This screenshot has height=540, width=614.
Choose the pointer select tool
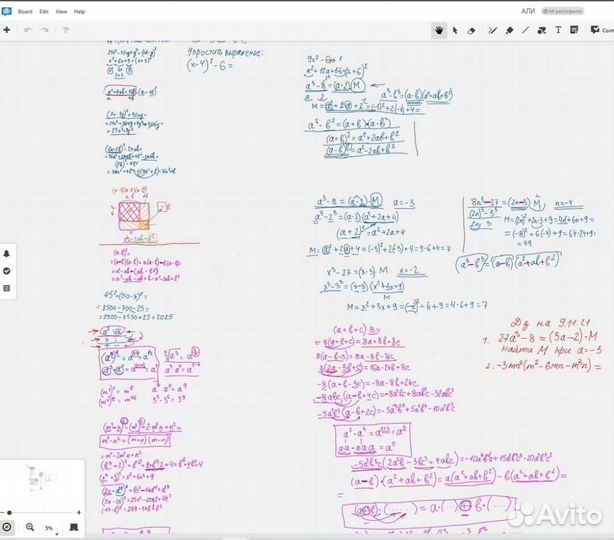click(x=454, y=30)
